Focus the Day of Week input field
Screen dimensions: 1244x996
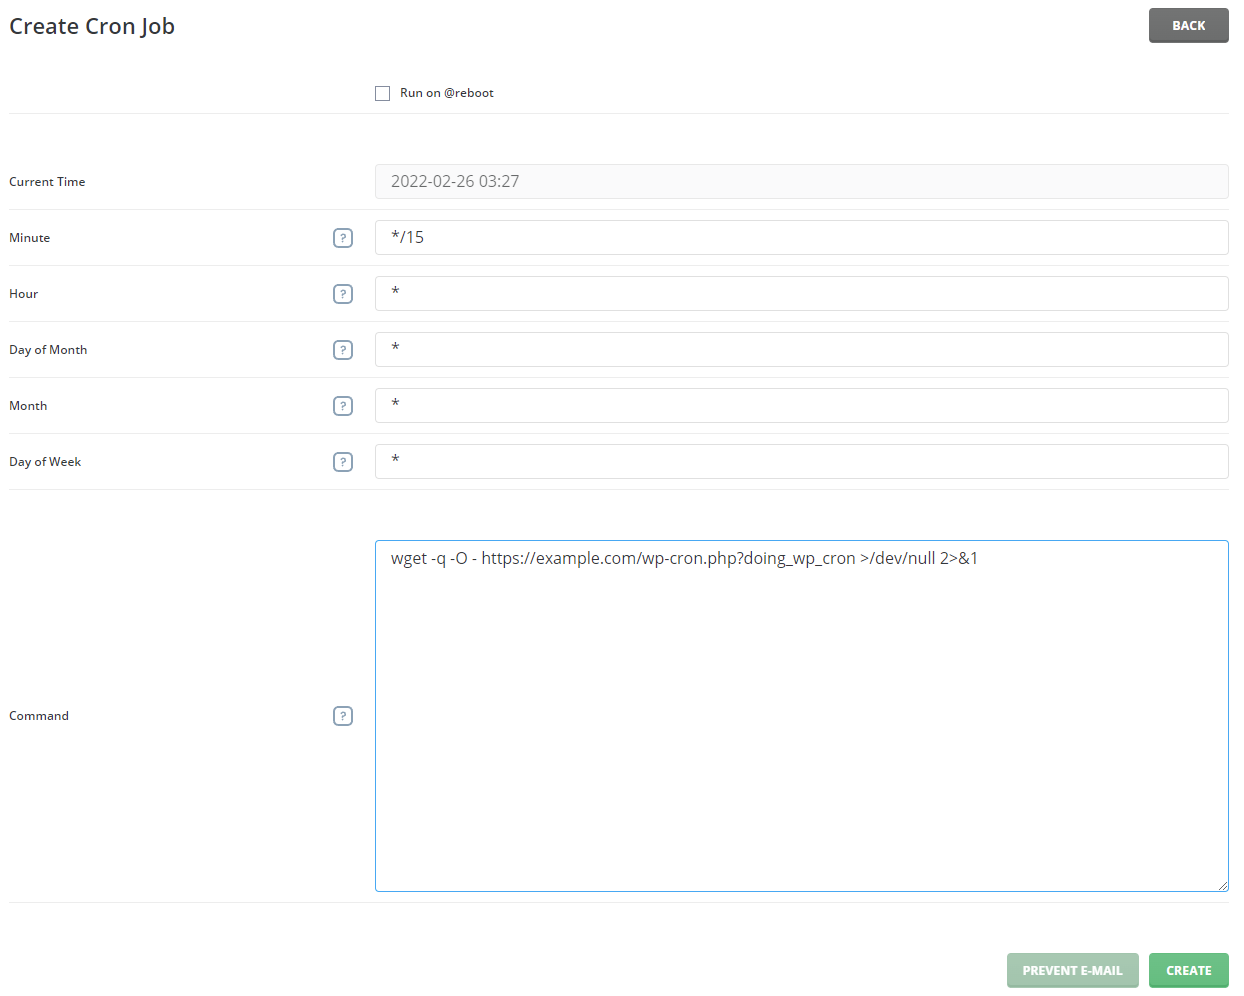[x=801, y=461]
